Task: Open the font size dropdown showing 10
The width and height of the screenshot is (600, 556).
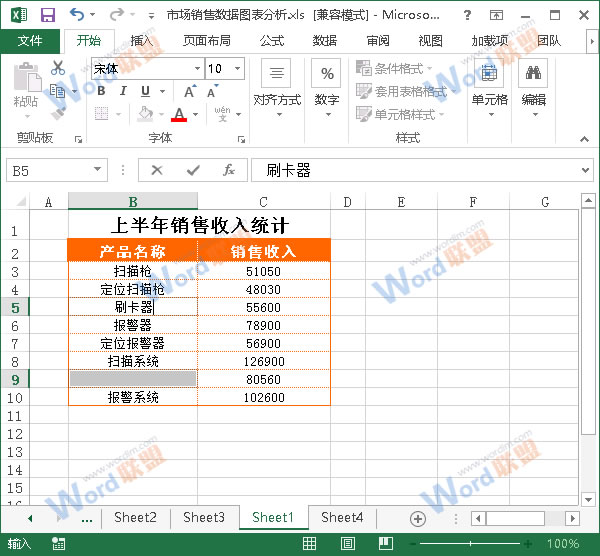Action: point(238,69)
